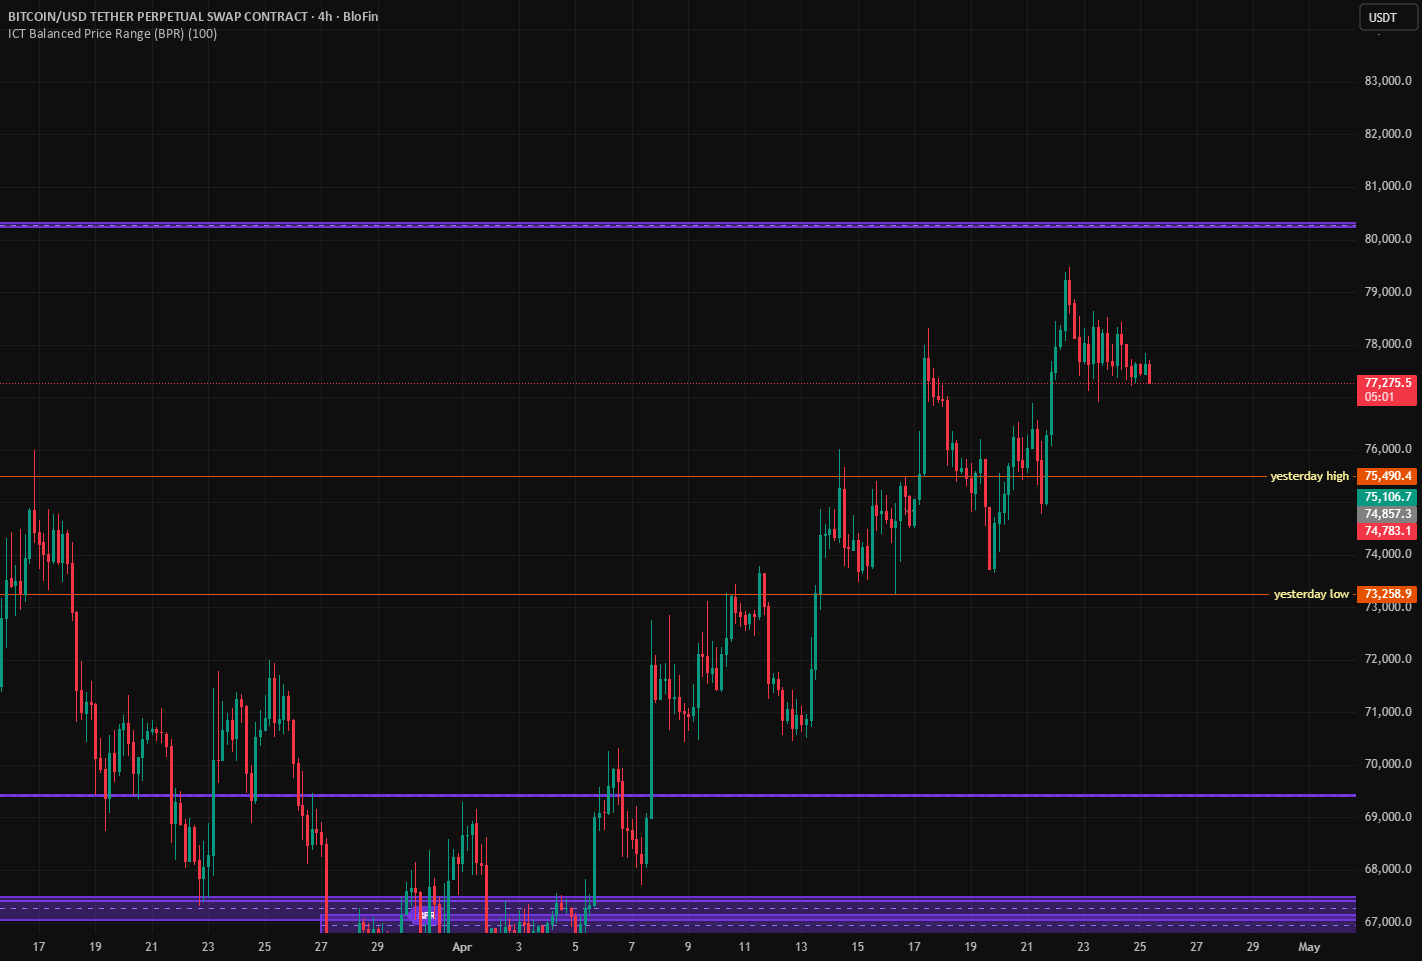The height and width of the screenshot is (961, 1422).
Task: Click the 68,000.0 price axis label
Action: [x=1388, y=869]
